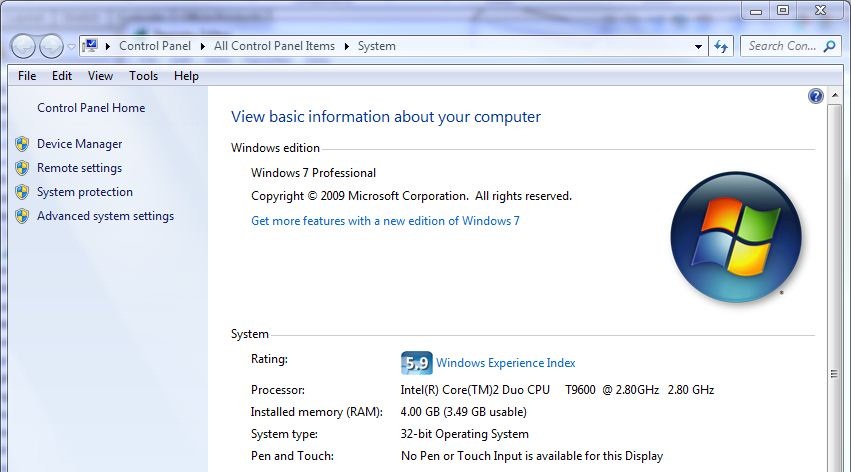The image size is (851, 472).
Task: Open the Edit menu
Action: pyautogui.click(x=62, y=76)
